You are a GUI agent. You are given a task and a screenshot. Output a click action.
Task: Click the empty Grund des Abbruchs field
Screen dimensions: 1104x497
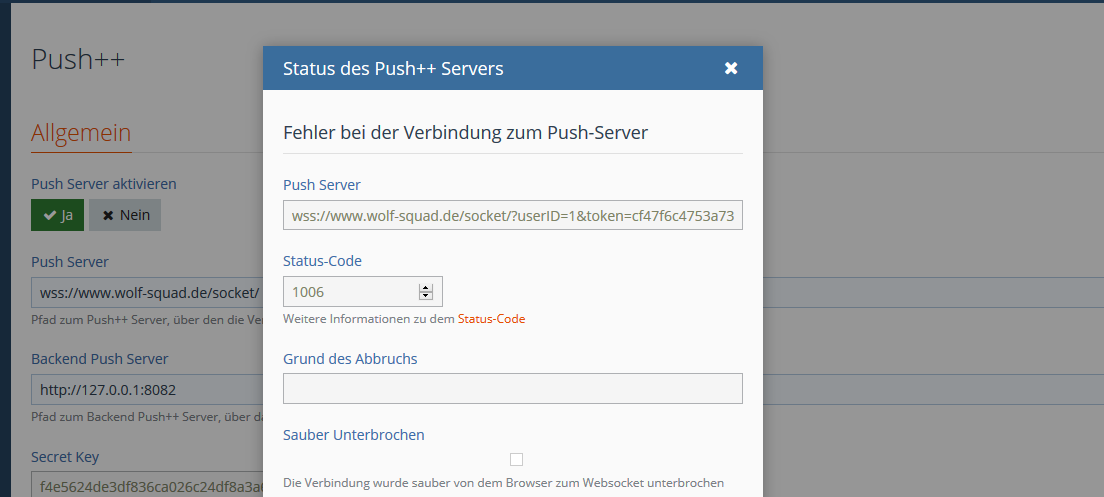coord(512,388)
